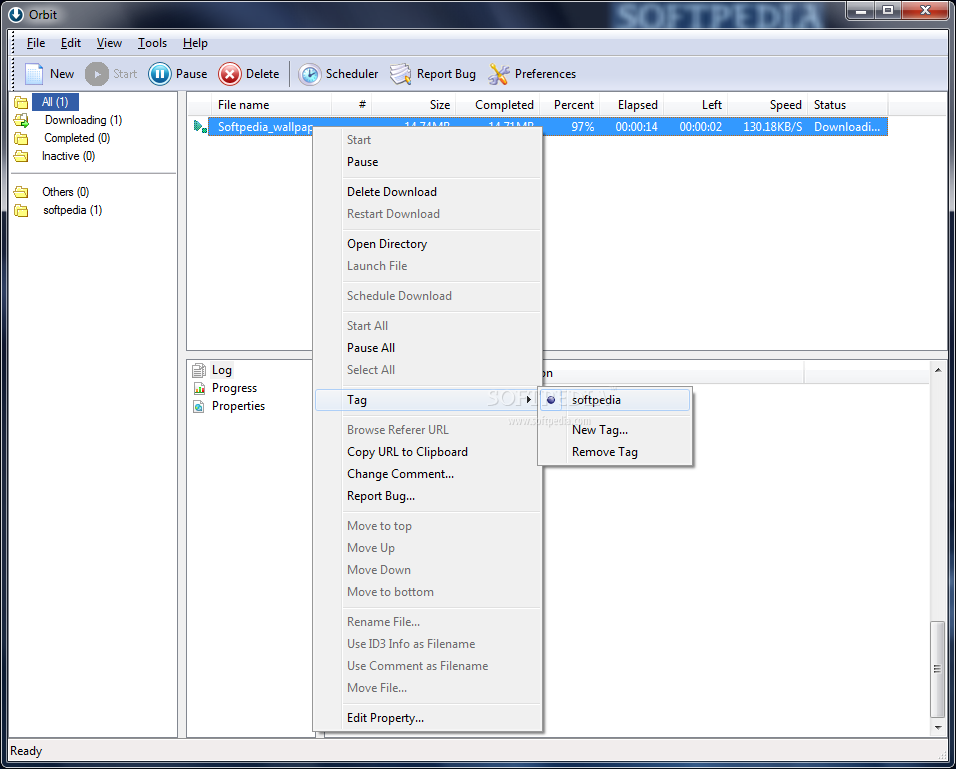Viewport: 956px width, 769px height.
Task: Select the Downloading category folder icon
Action: (21, 119)
